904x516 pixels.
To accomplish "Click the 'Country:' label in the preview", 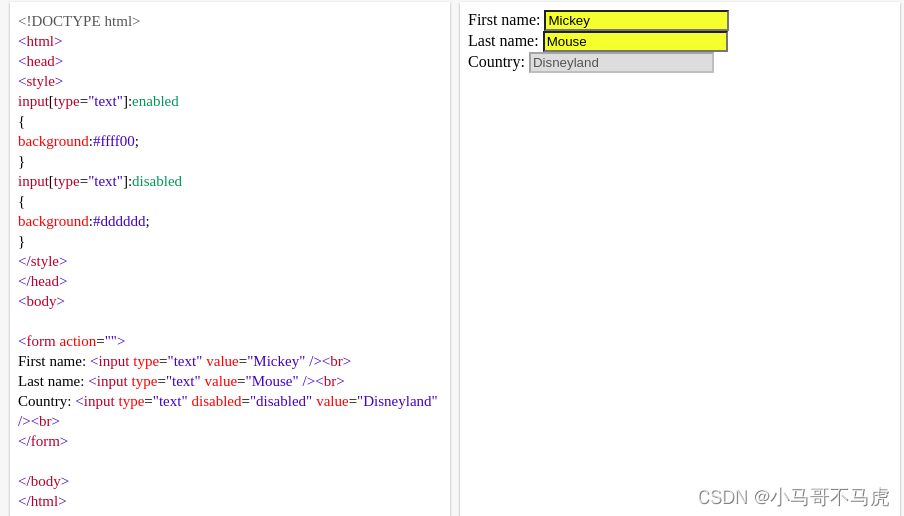I will point(496,62).
